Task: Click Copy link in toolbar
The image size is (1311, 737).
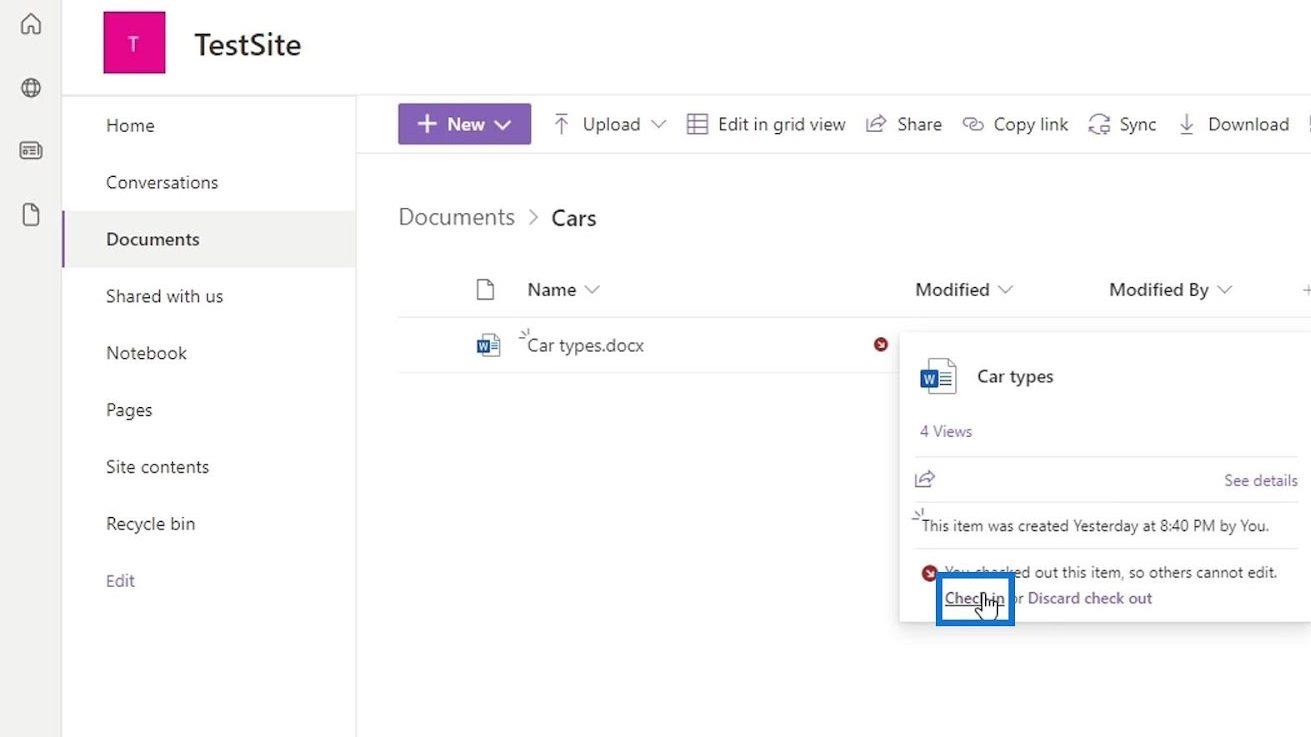Action: pyautogui.click(x=1016, y=124)
